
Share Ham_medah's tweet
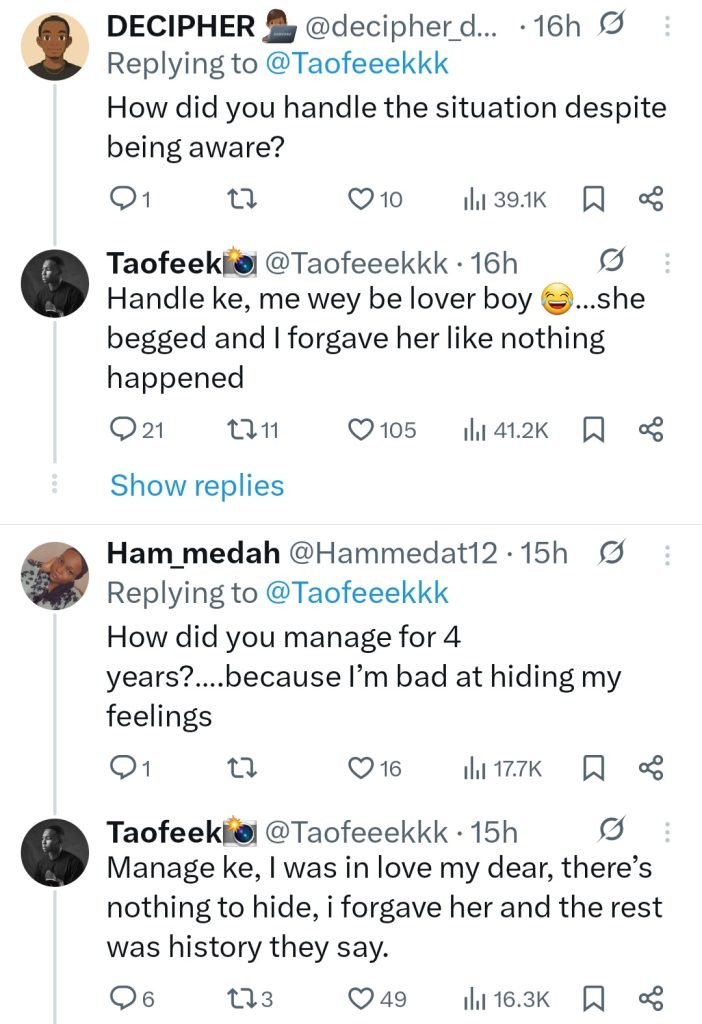[651, 768]
